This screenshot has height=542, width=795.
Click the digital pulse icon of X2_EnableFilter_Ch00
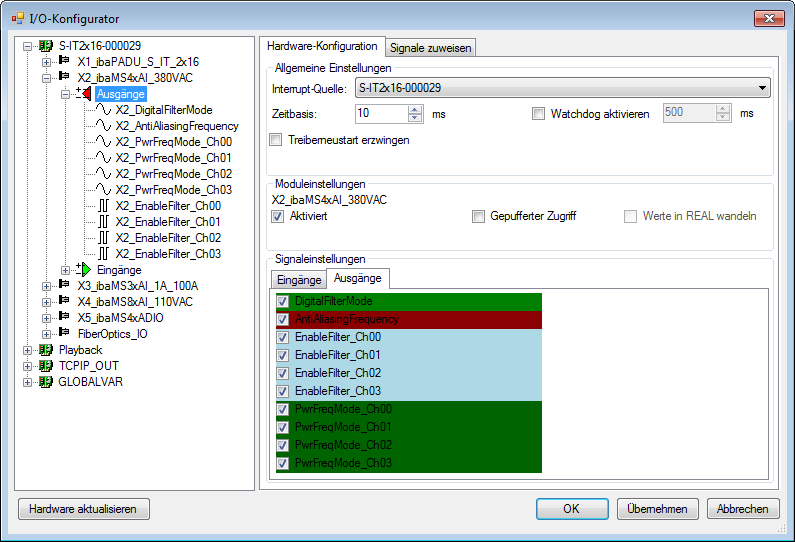[103, 206]
